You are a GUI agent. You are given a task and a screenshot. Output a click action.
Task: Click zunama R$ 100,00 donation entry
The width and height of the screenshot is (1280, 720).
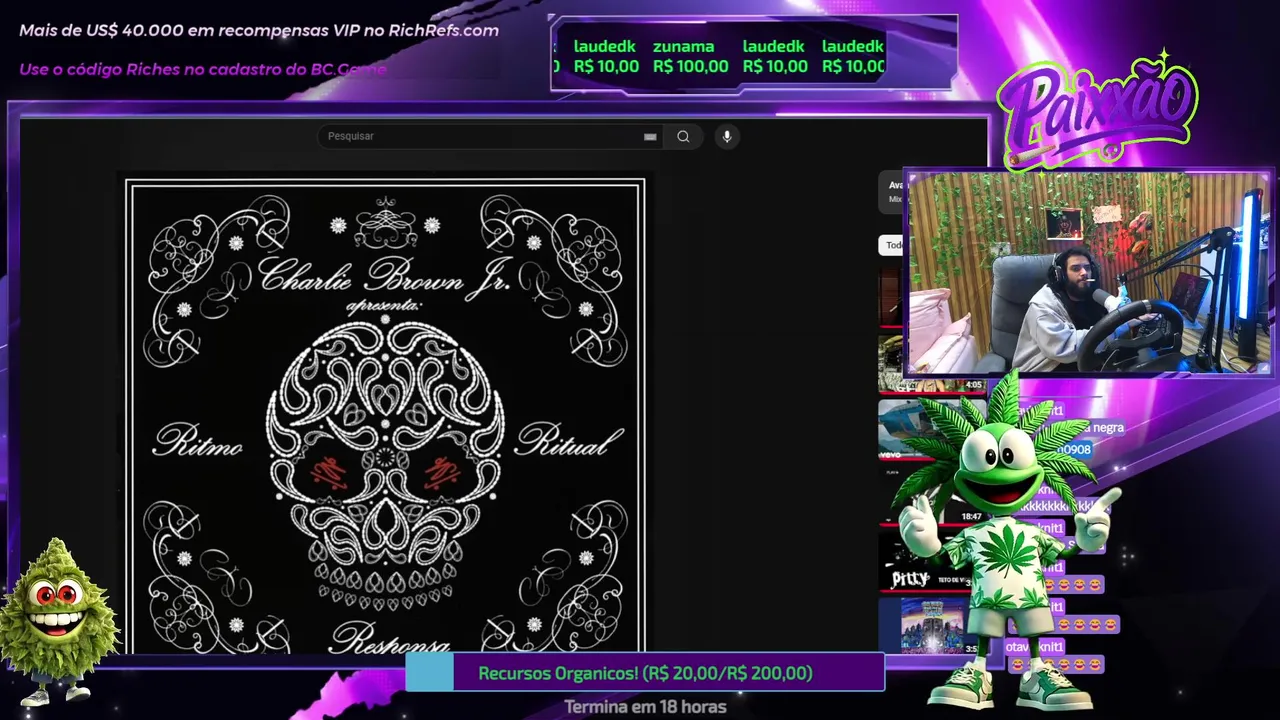coord(690,57)
